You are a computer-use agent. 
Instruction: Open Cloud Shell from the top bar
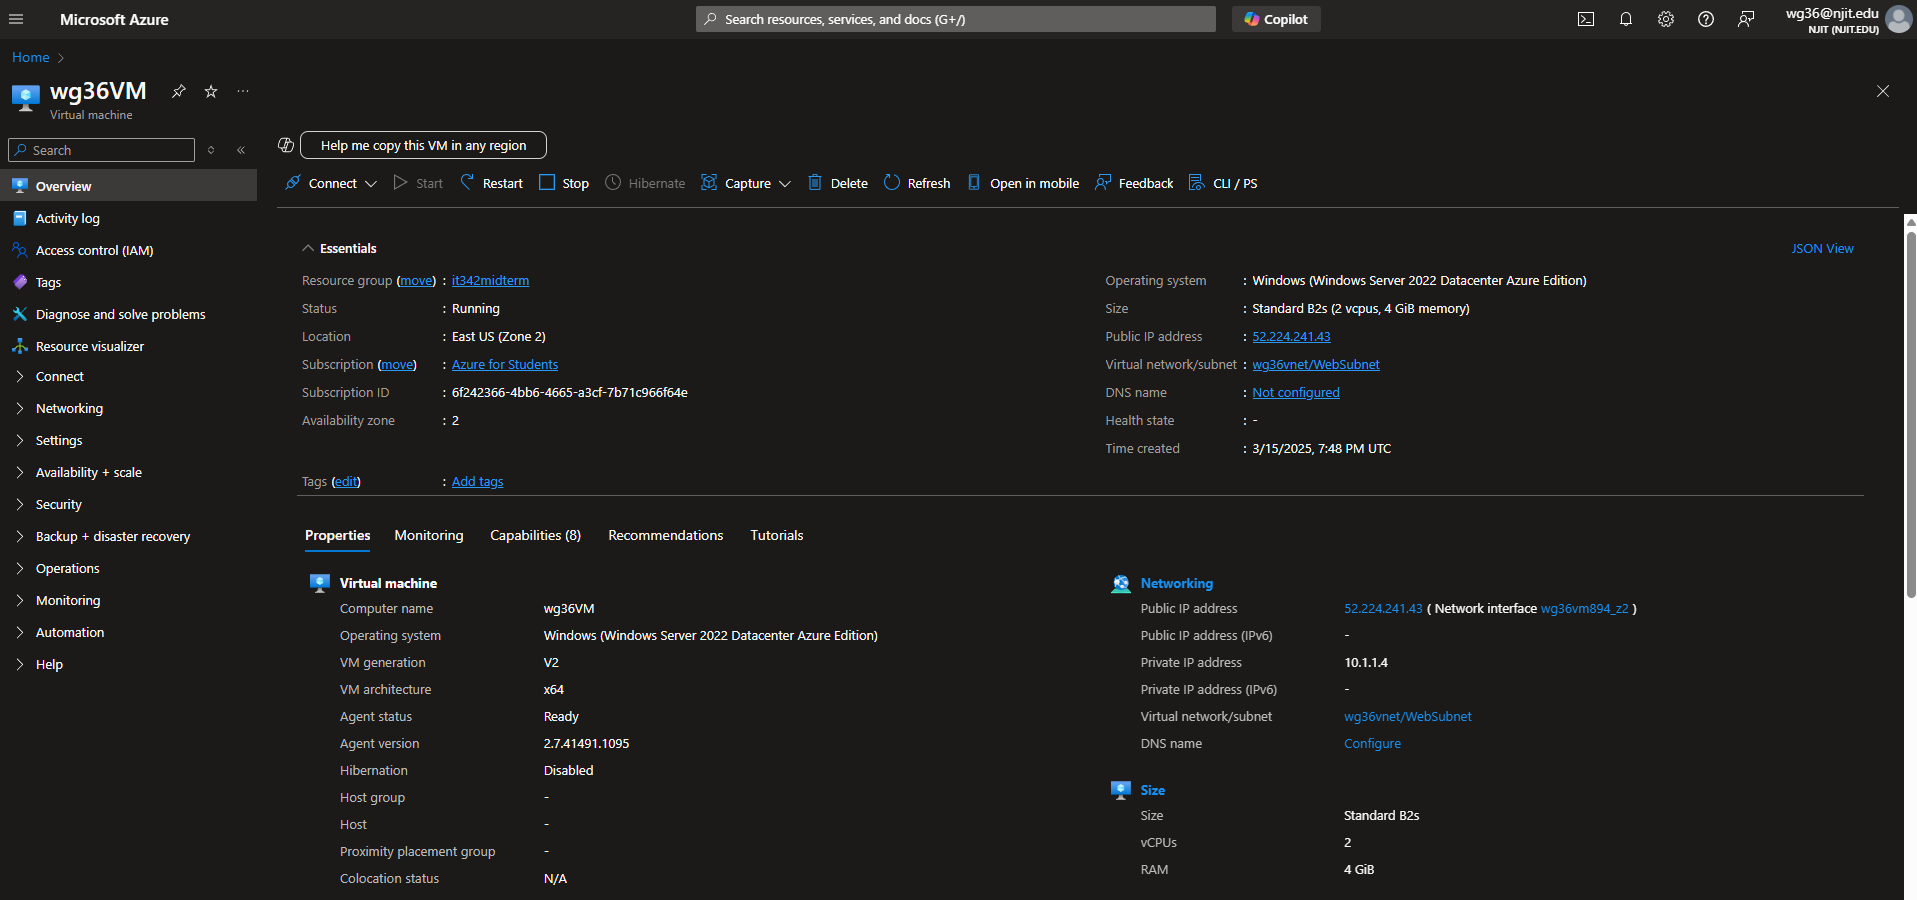click(x=1585, y=19)
